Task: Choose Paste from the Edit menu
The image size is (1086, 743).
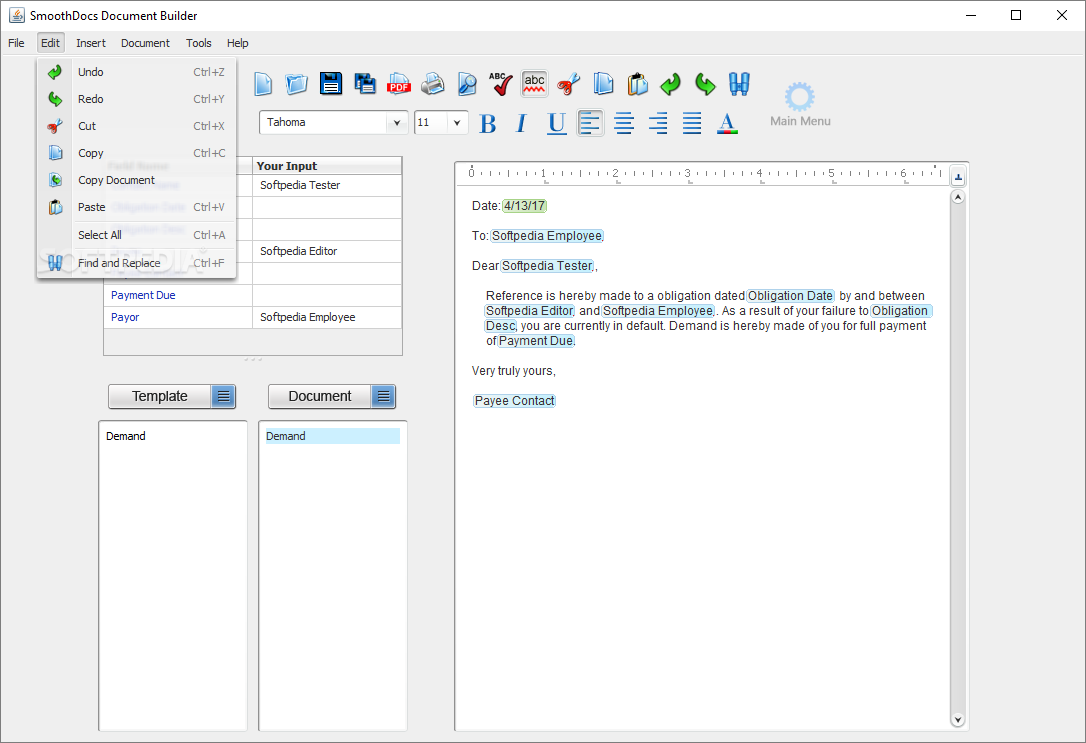Action: (137, 207)
